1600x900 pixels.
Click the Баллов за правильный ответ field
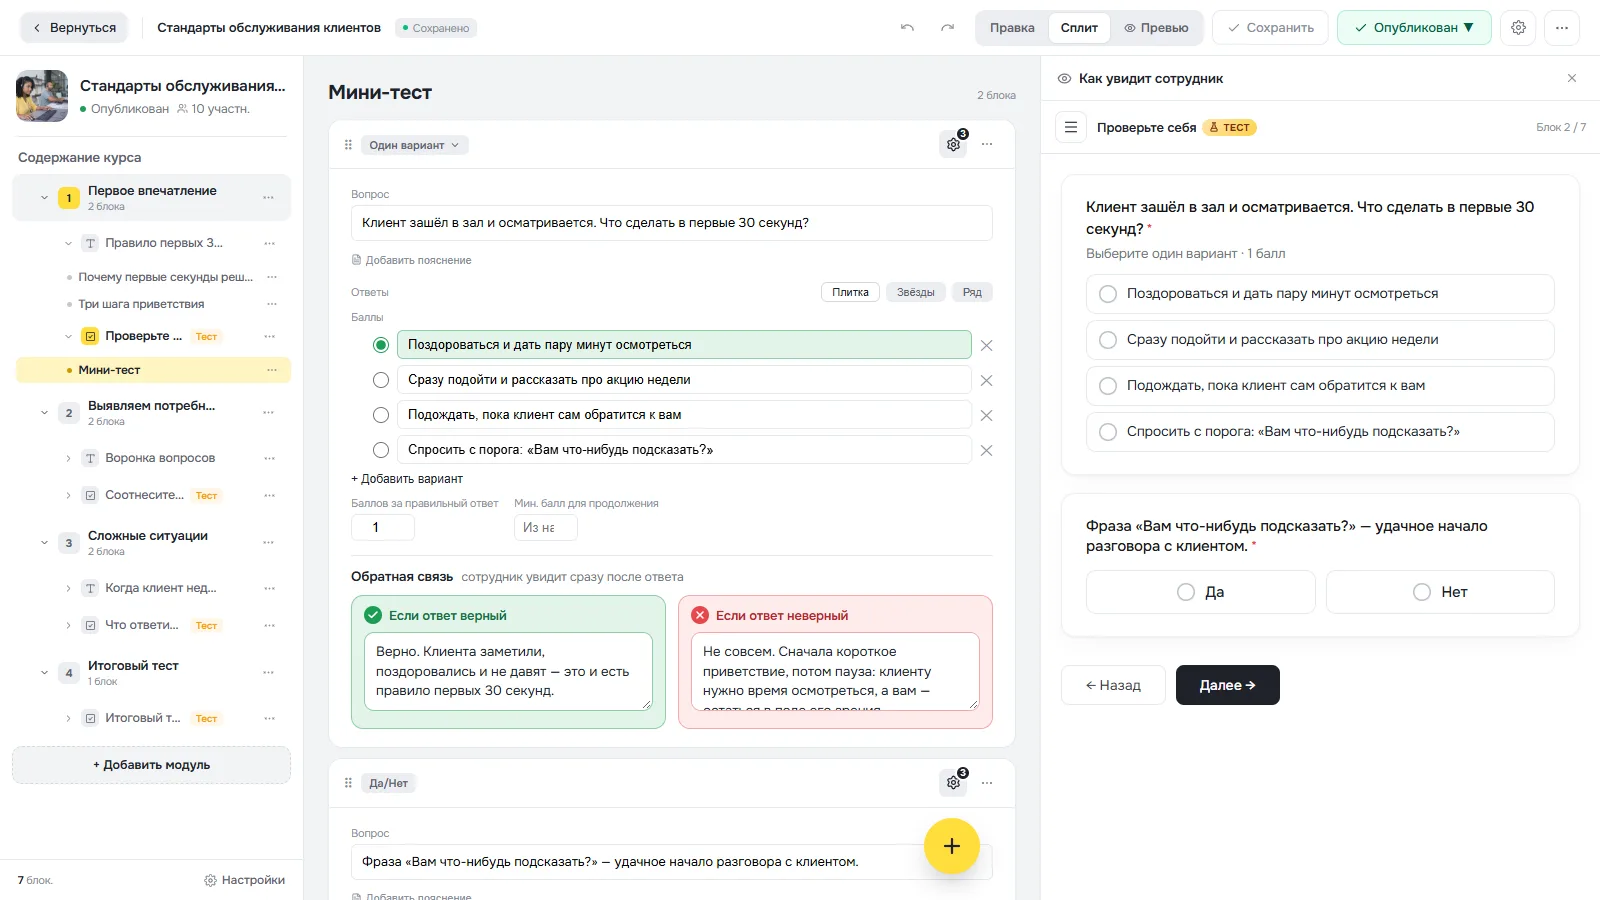pos(383,528)
